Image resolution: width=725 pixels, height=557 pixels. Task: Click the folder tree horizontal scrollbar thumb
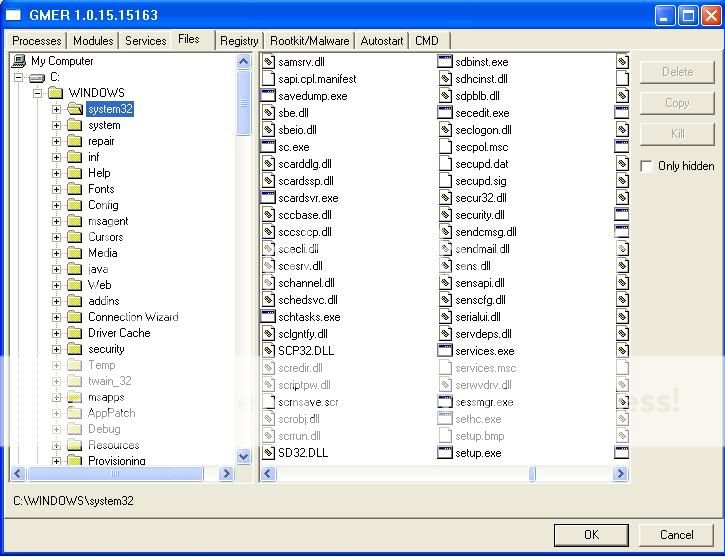point(115,473)
